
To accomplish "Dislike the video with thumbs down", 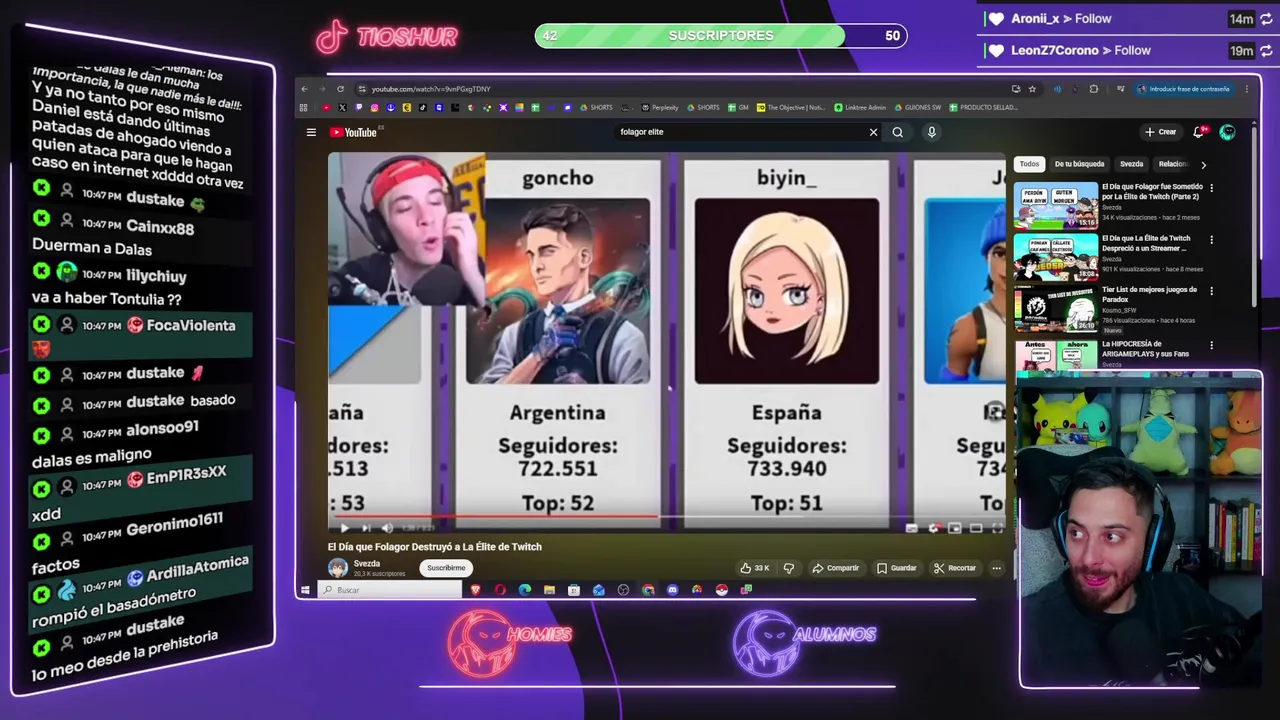I will click(x=789, y=568).
